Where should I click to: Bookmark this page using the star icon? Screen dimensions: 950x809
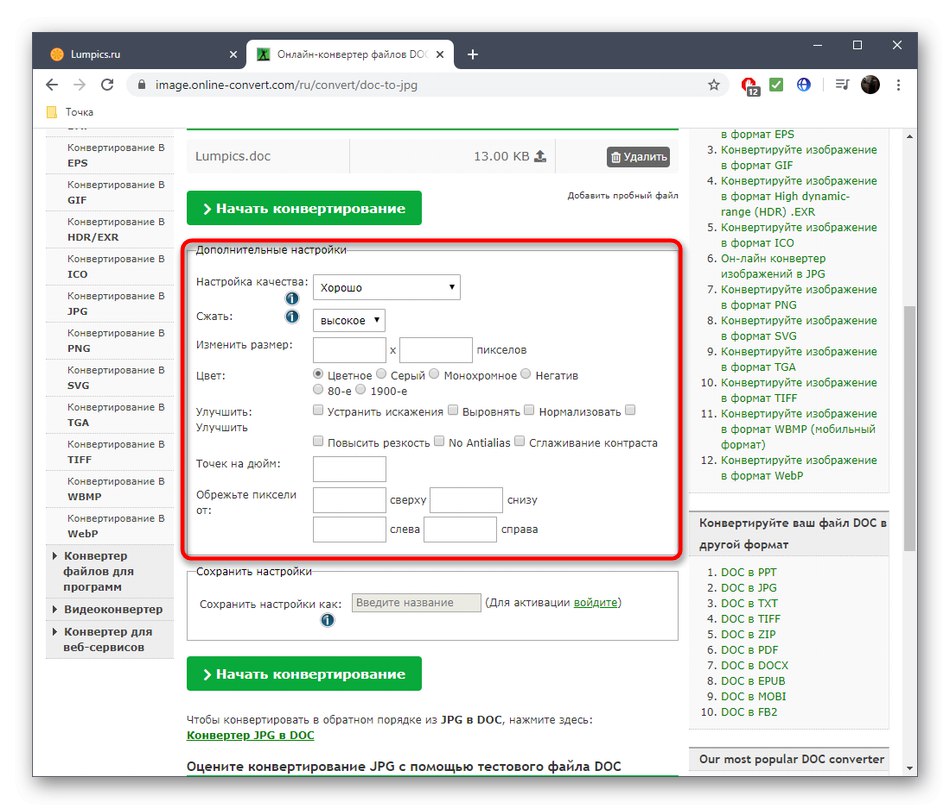(x=714, y=85)
